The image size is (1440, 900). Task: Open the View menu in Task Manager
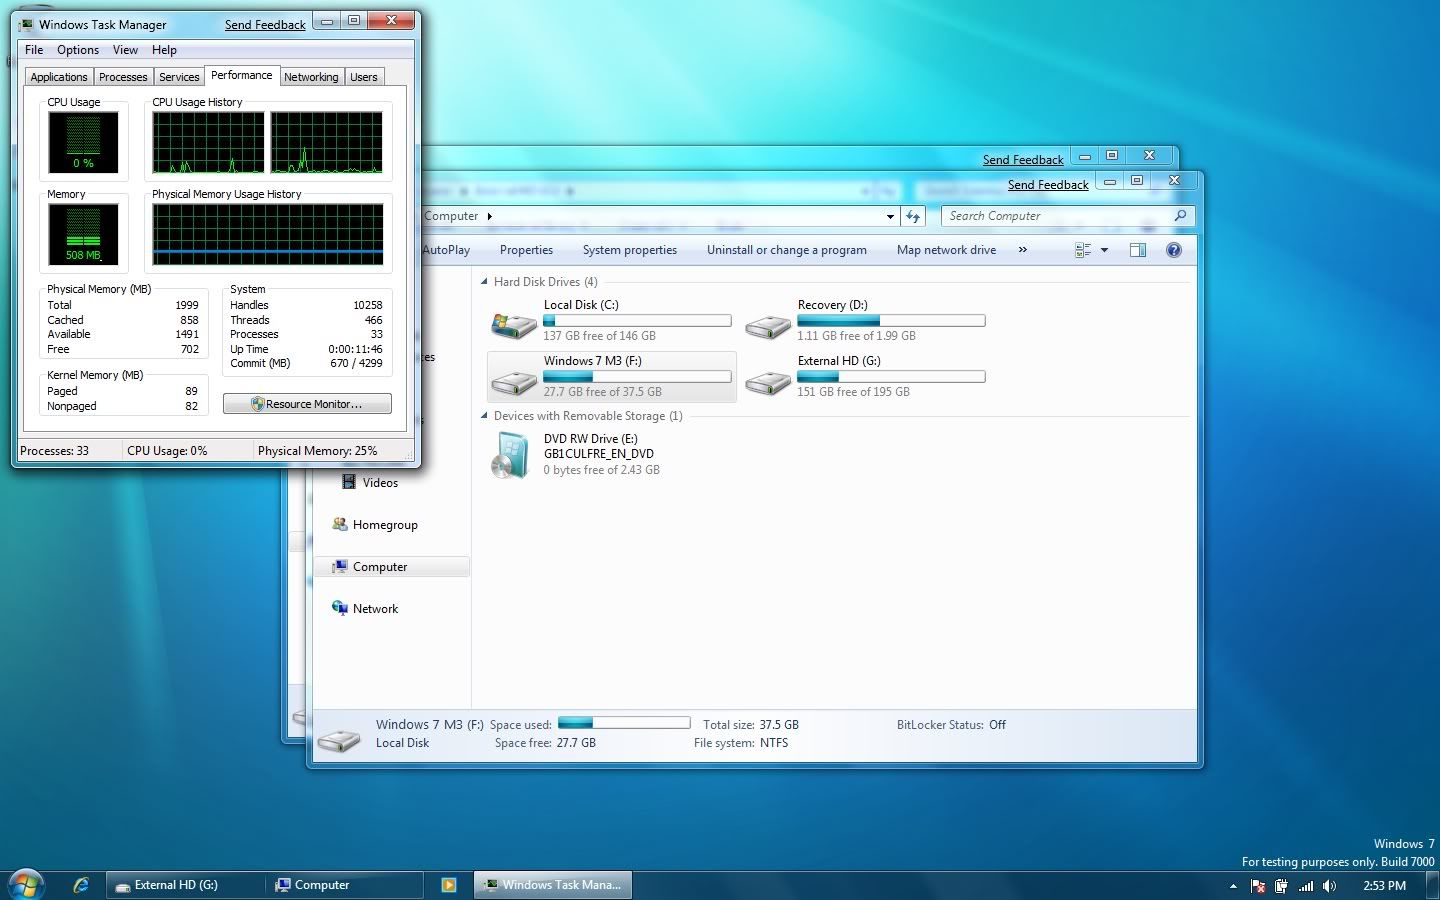click(x=125, y=49)
